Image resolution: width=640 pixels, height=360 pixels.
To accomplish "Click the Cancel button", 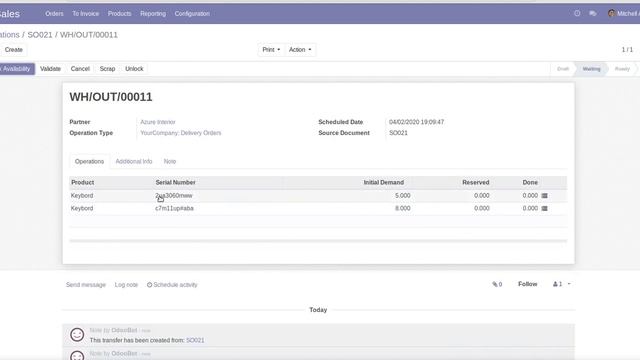I will 80,69.
